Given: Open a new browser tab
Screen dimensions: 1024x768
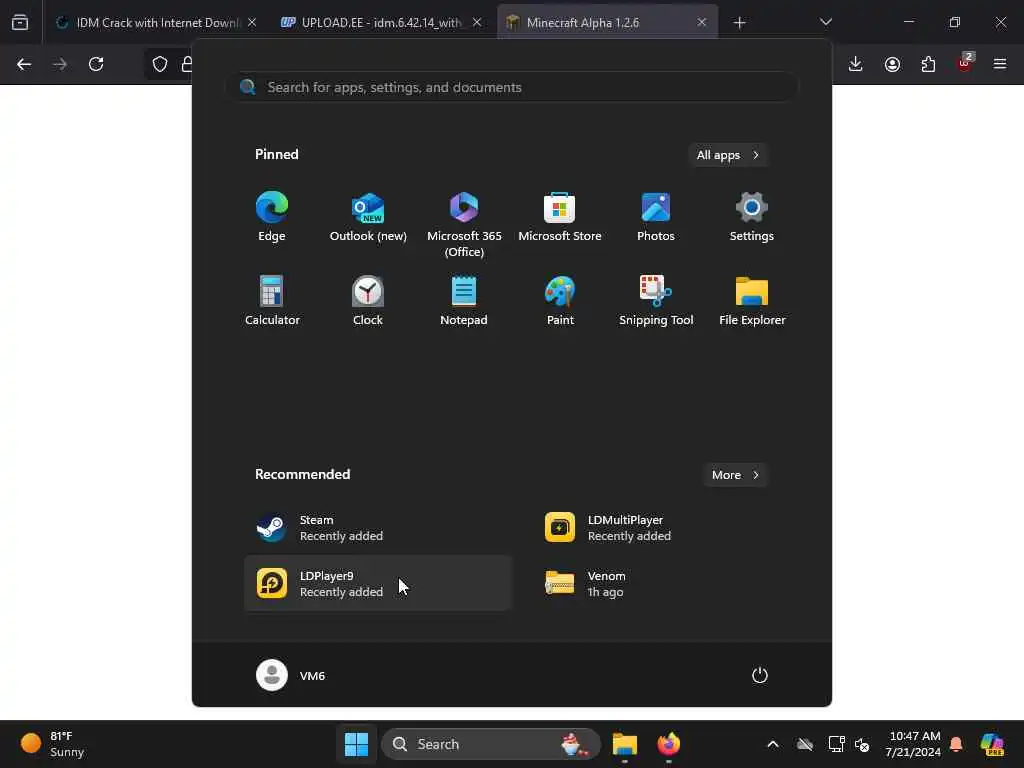Looking at the screenshot, I should 739,23.
